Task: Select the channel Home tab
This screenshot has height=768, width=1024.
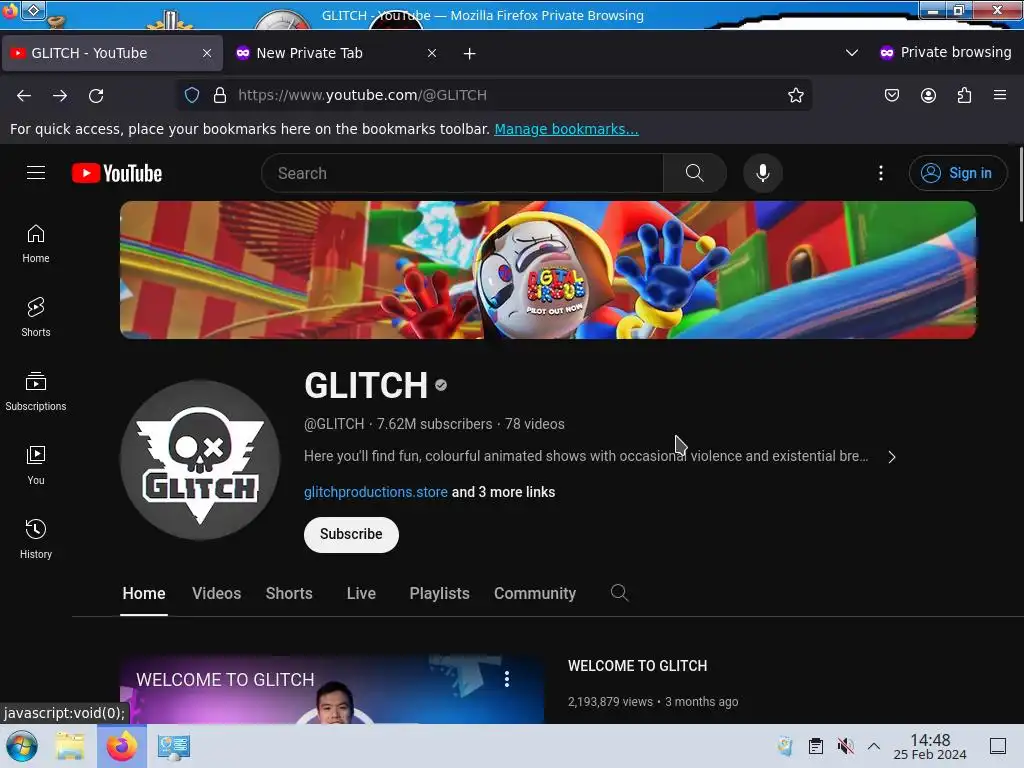Action: point(144,593)
